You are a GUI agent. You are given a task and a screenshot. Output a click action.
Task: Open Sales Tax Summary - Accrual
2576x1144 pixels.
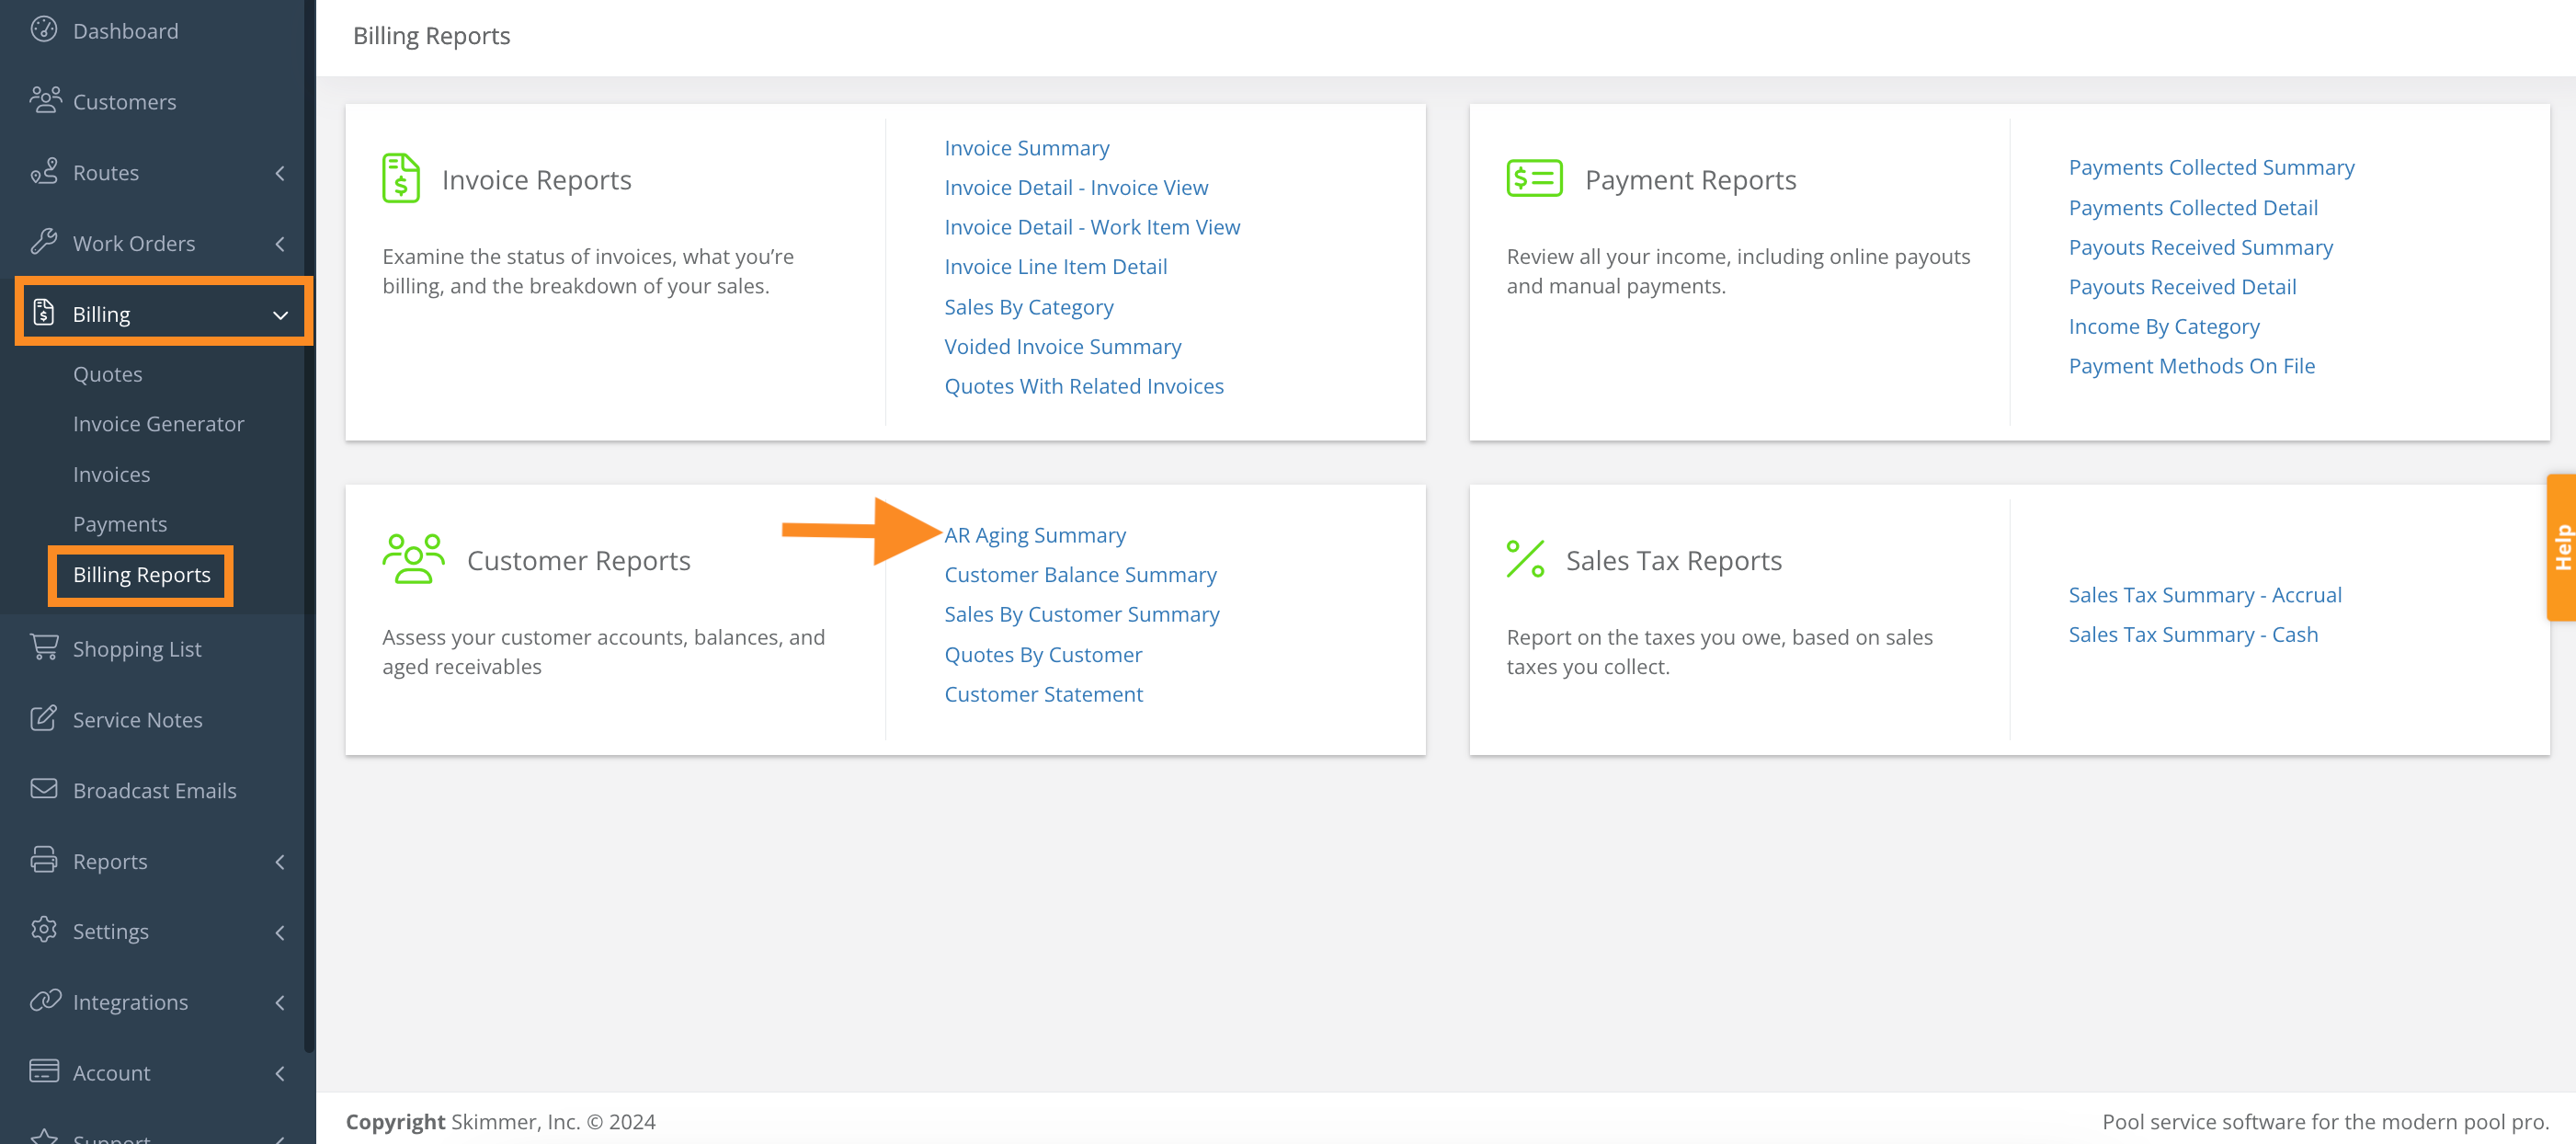point(2205,594)
